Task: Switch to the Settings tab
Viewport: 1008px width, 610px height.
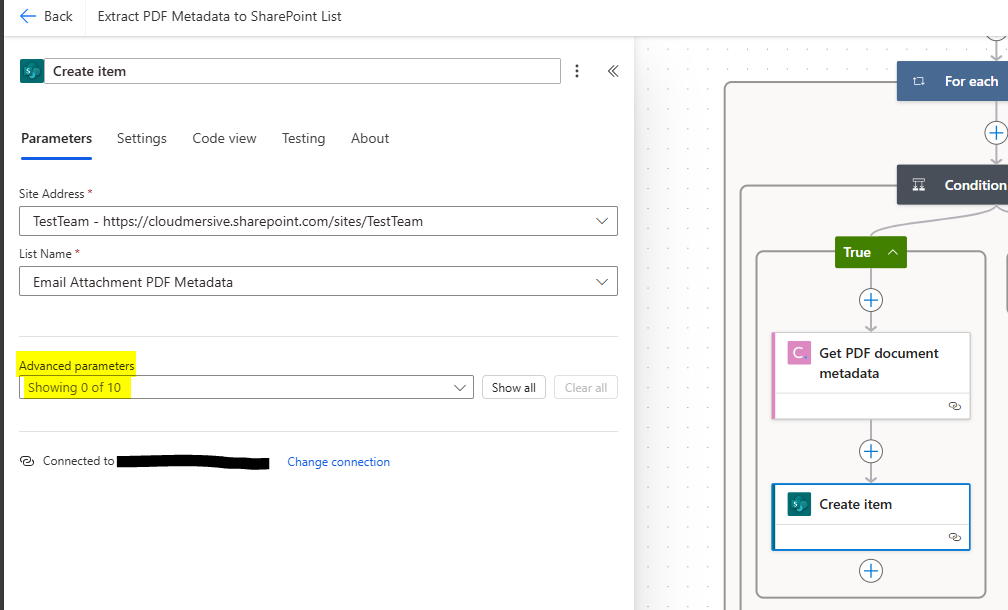Action: coord(142,139)
